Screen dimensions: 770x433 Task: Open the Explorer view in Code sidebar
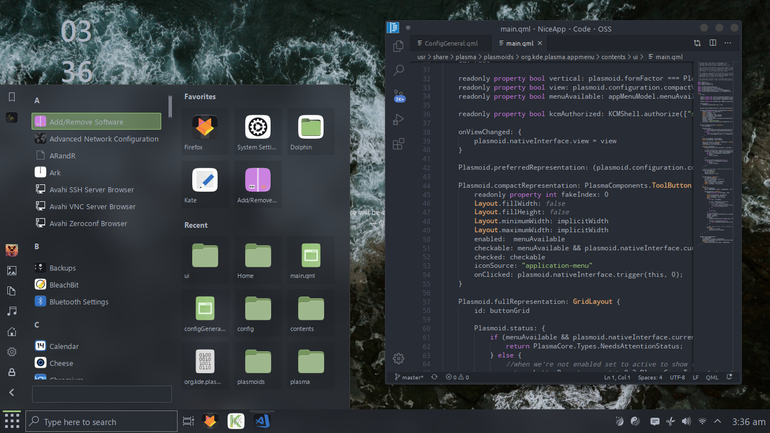(398, 46)
